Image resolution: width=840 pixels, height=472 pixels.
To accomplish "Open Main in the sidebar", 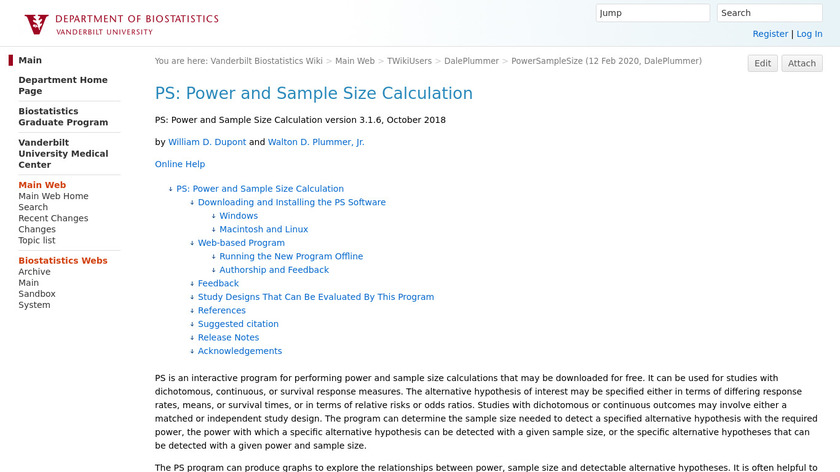I will [x=30, y=60].
